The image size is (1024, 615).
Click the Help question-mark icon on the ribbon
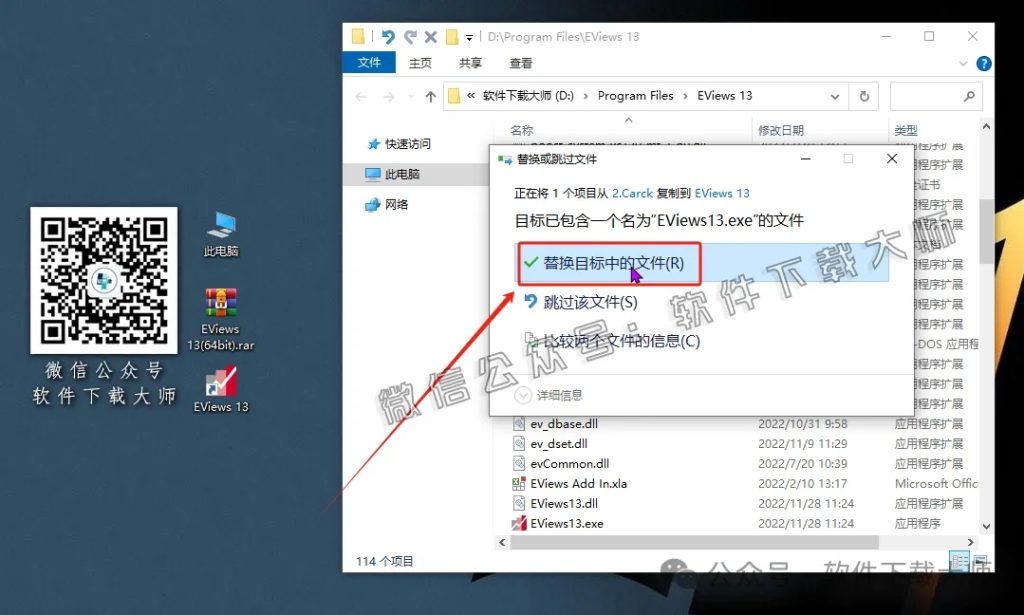click(984, 63)
